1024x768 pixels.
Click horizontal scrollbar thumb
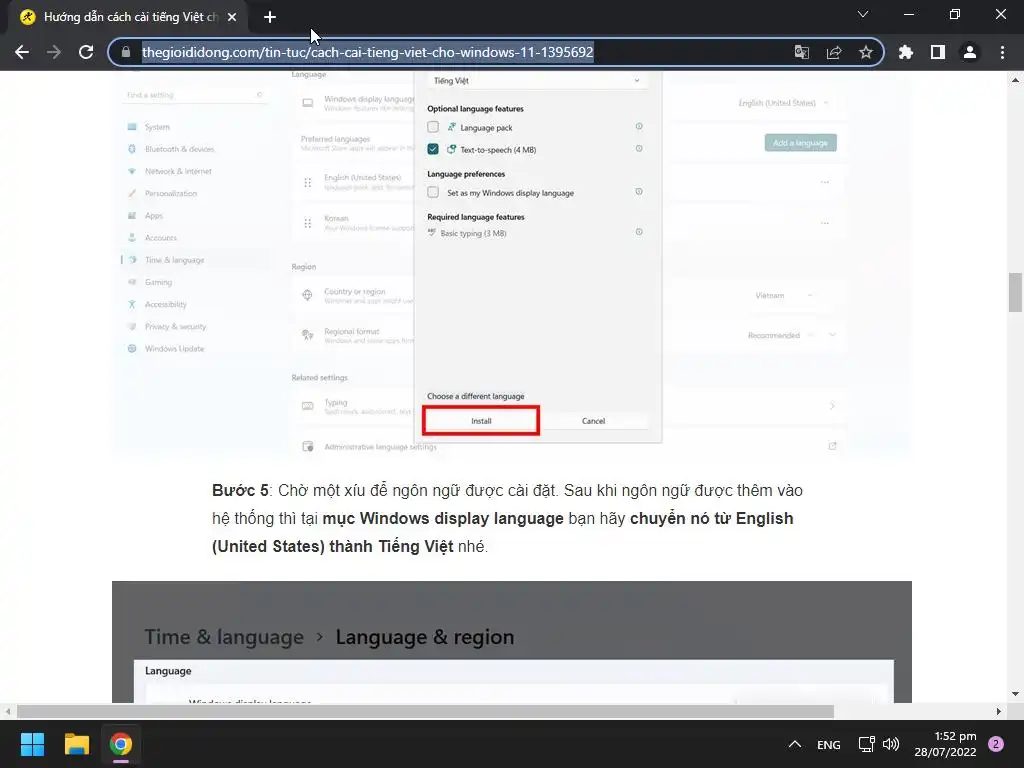[x=425, y=711]
